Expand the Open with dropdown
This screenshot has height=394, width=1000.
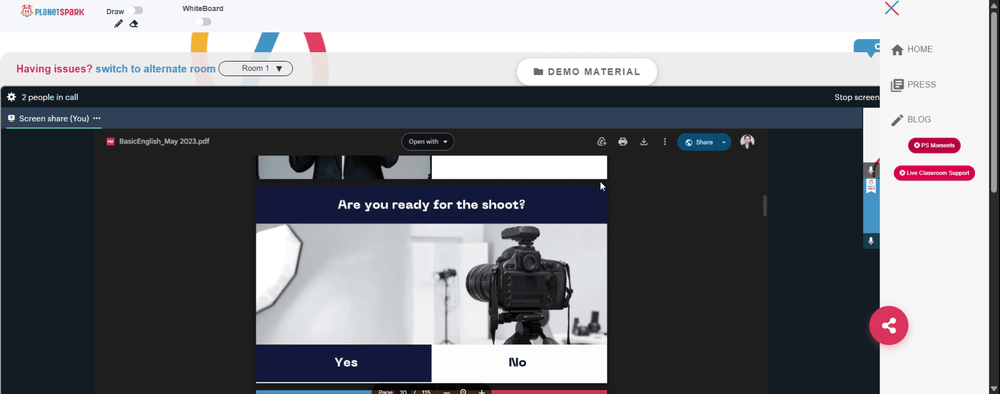(427, 142)
